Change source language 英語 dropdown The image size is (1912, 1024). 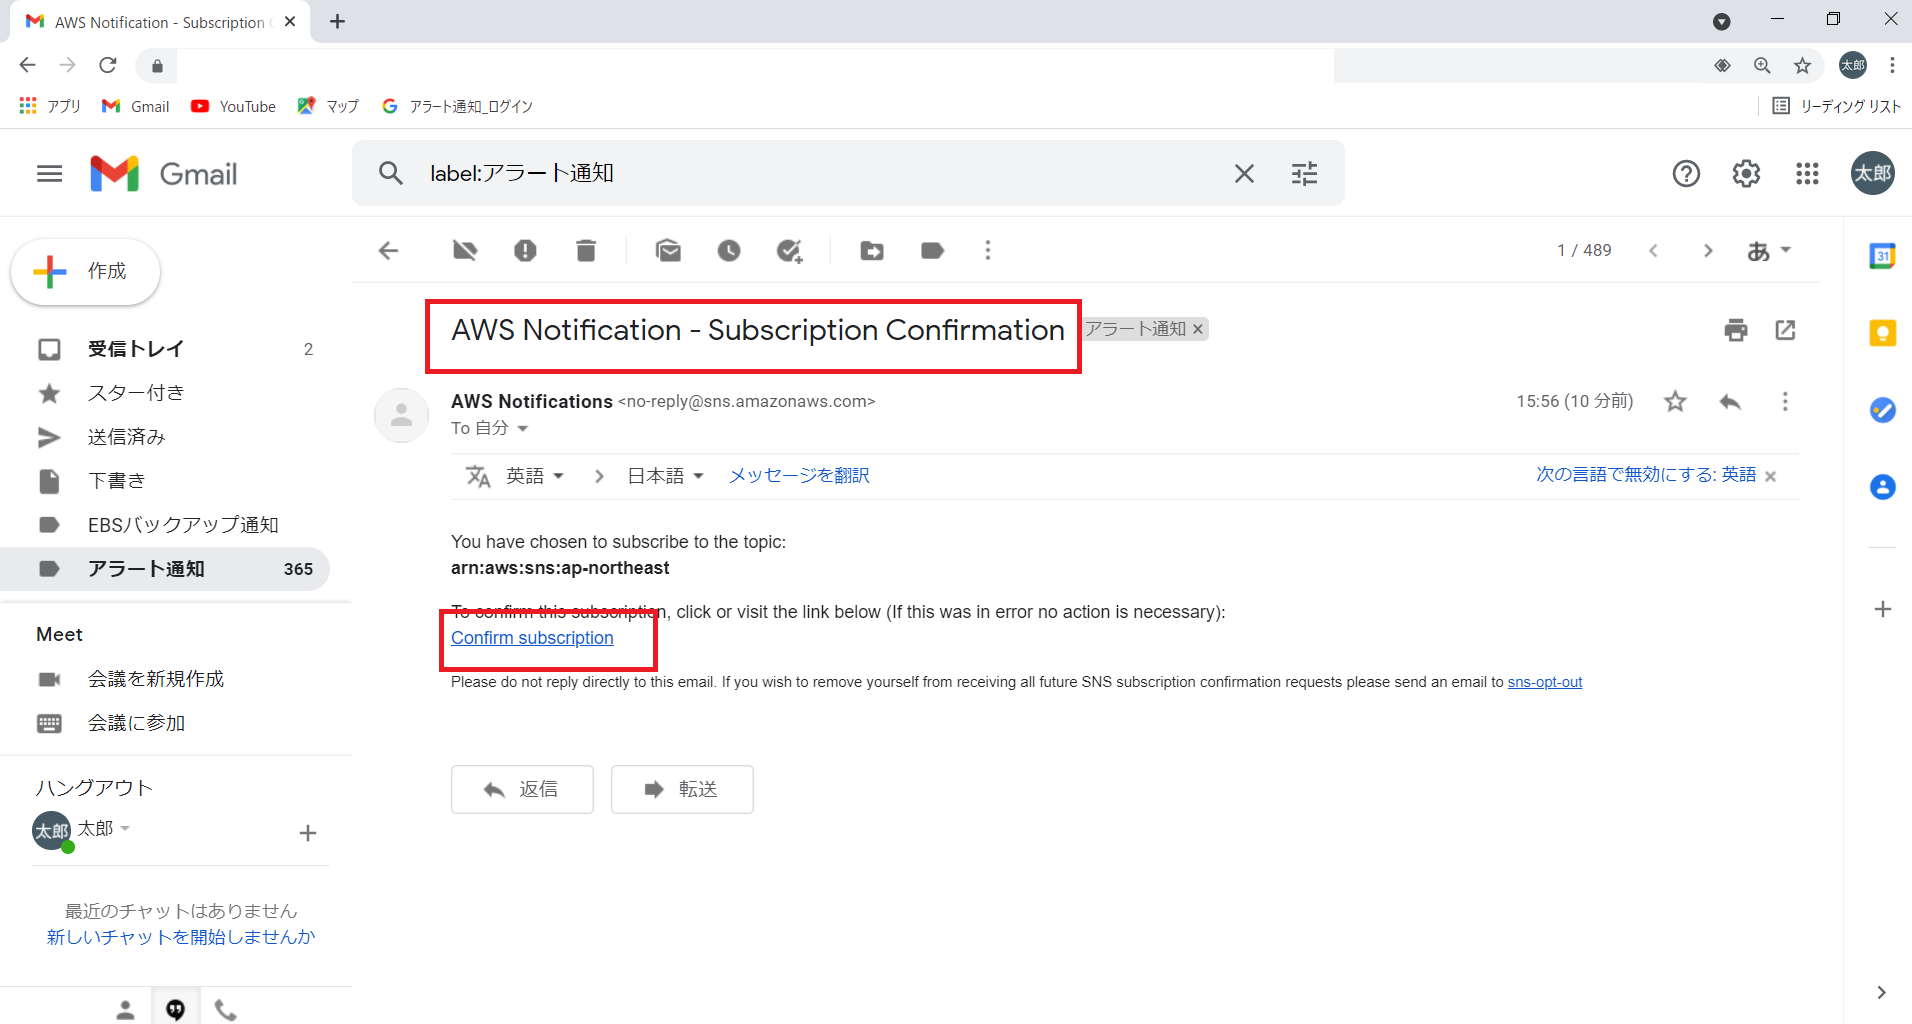(x=535, y=476)
